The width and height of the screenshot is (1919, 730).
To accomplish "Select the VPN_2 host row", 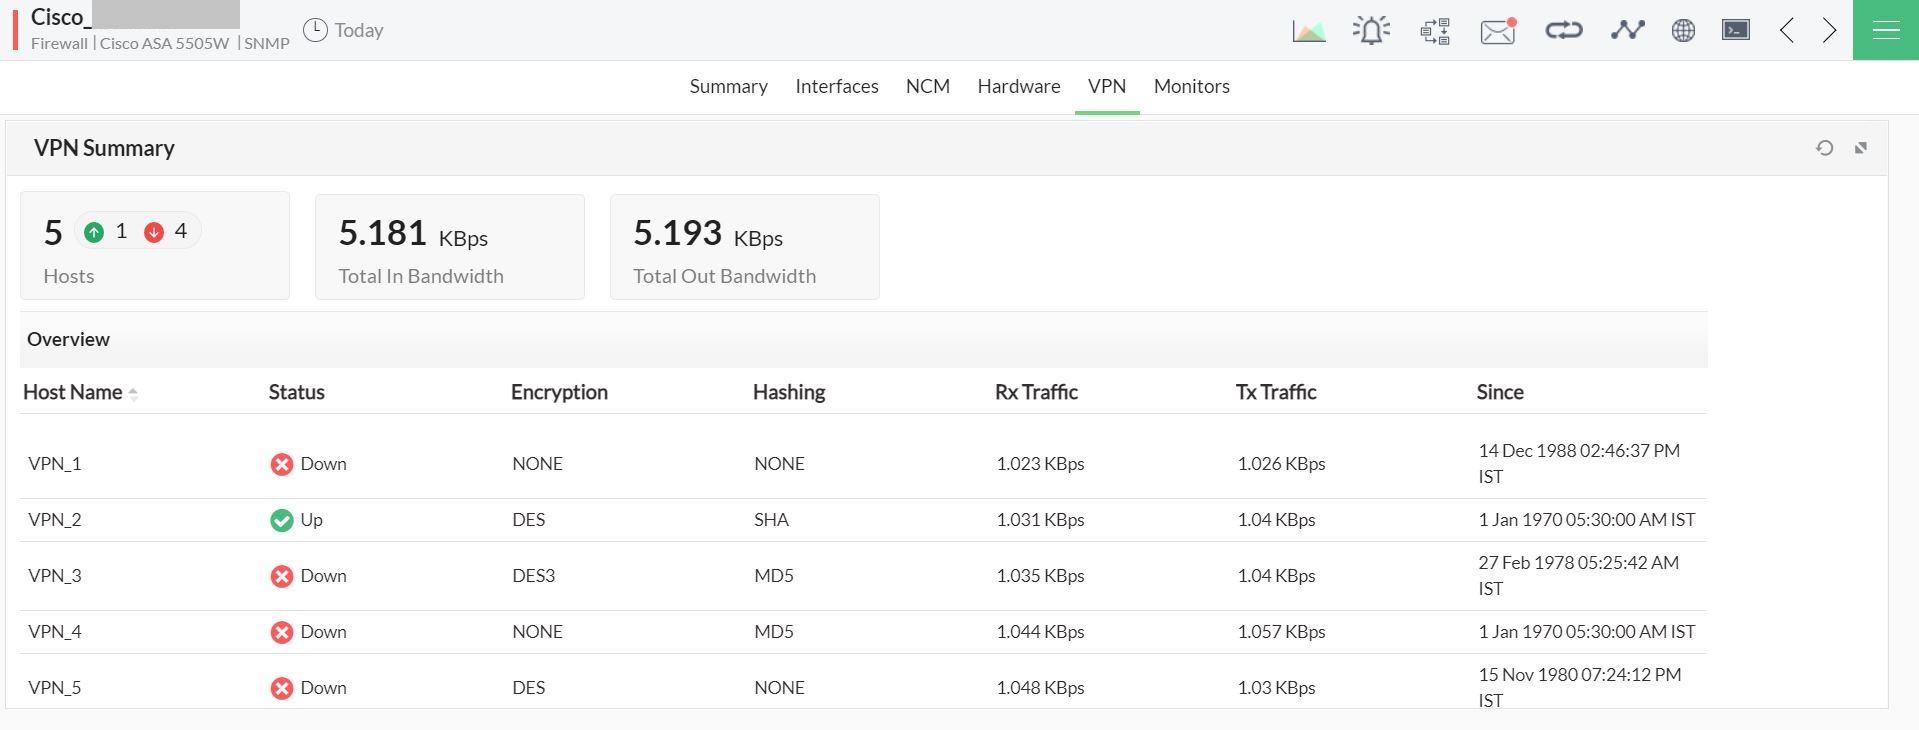I will coord(55,520).
